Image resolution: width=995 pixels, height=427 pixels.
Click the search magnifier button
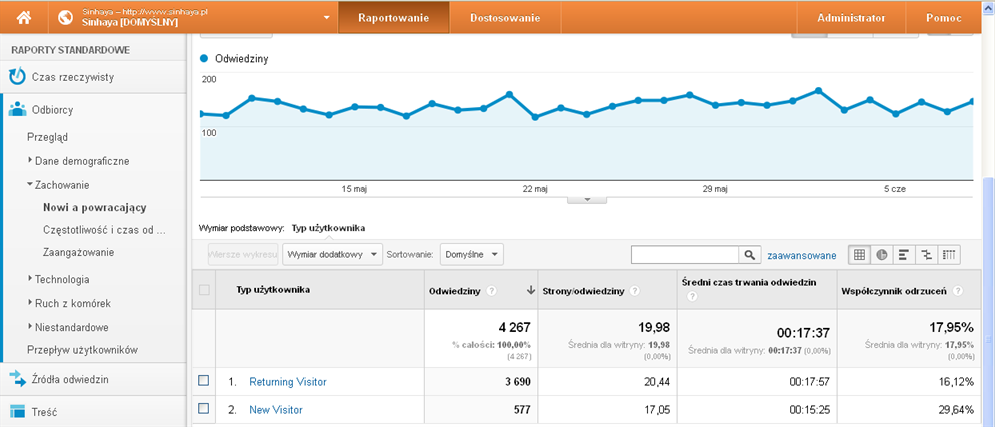click(749, 255)
